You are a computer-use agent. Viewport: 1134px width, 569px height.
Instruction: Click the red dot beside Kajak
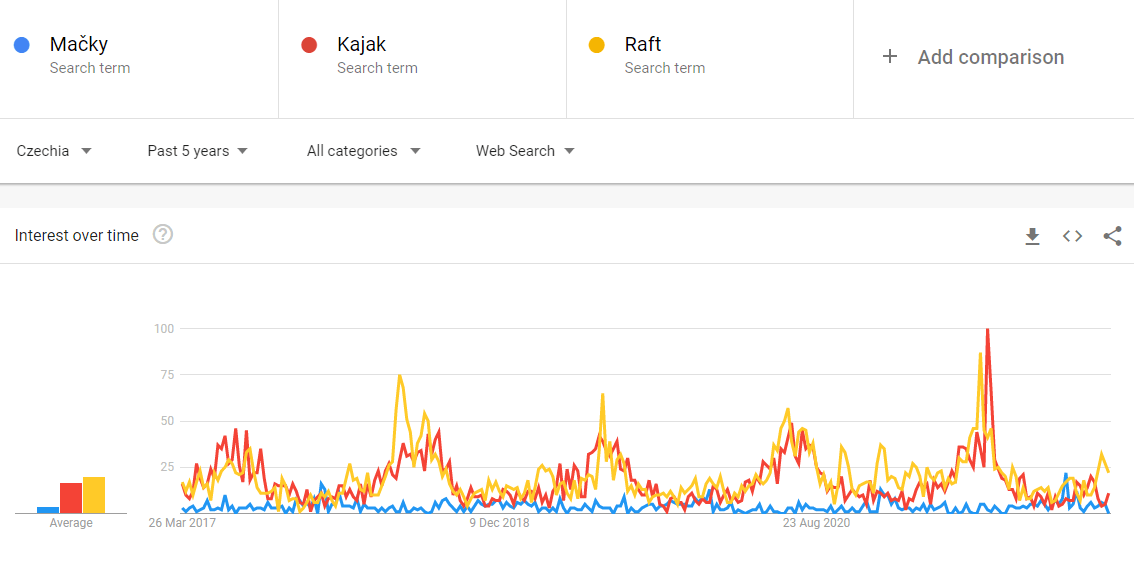(309, 45)
